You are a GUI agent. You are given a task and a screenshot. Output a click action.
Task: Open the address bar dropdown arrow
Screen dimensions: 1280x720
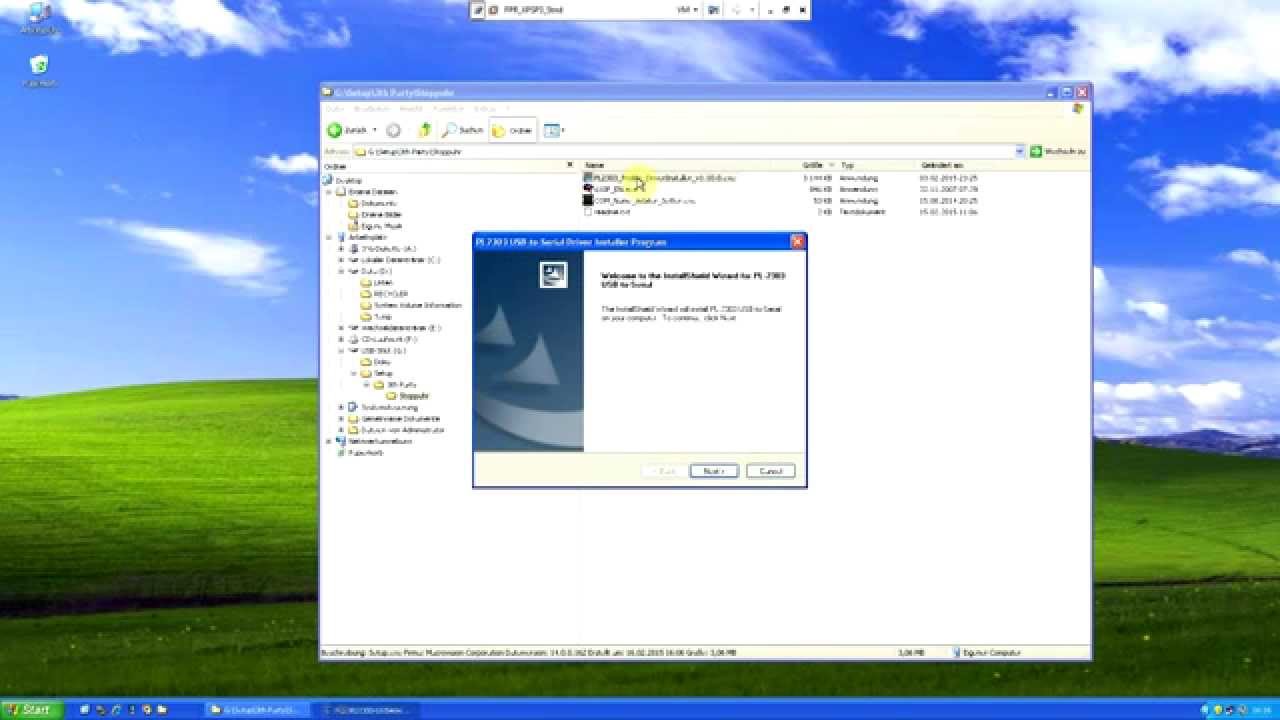coord(1020,152)
